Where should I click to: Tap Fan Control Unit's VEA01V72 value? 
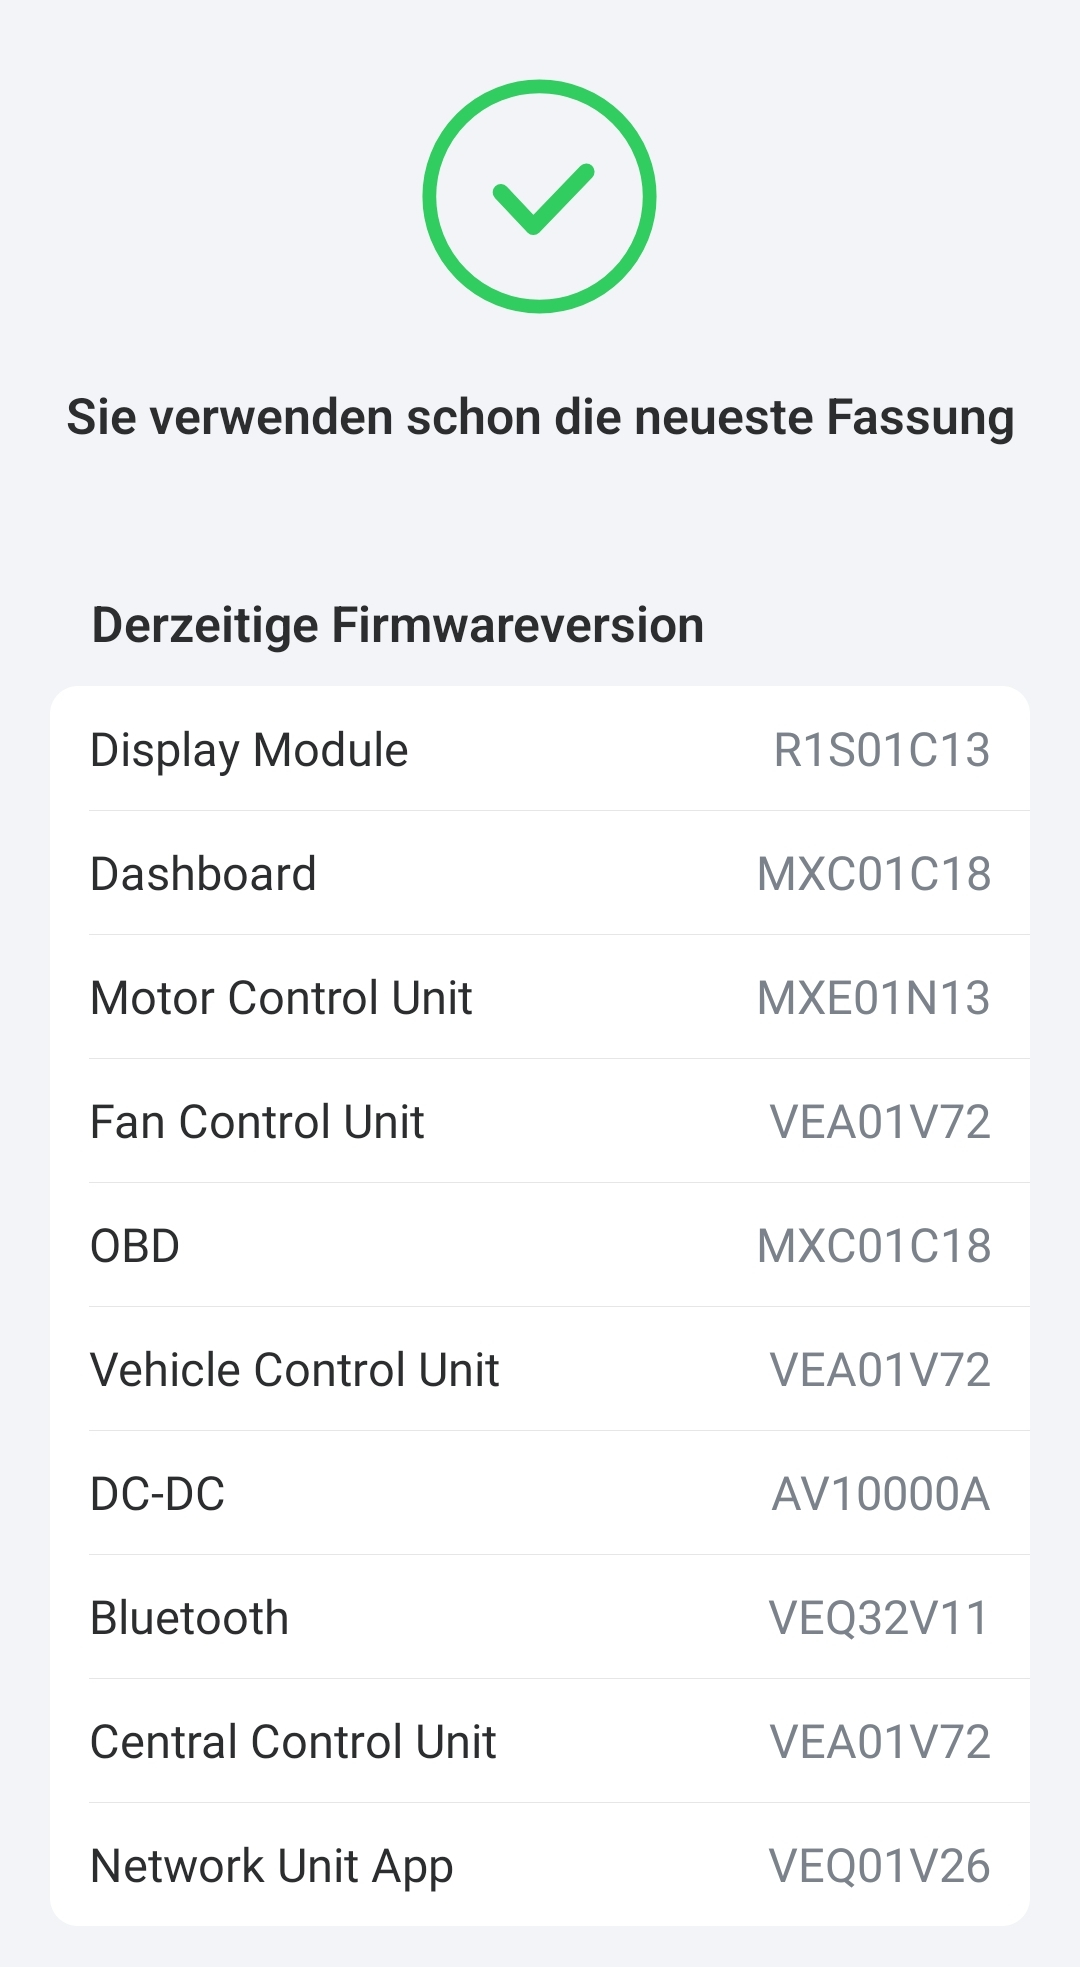click(x=879, y=1122)
